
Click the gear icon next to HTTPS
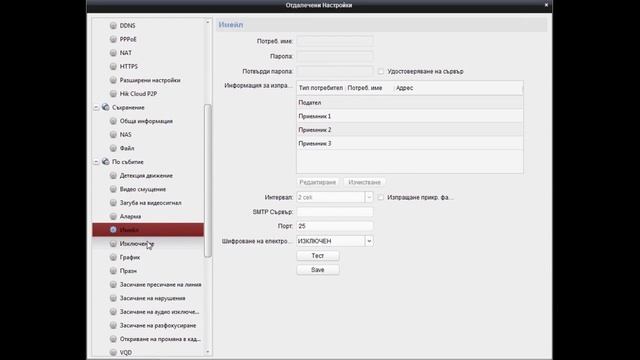[x=113, y=66]
